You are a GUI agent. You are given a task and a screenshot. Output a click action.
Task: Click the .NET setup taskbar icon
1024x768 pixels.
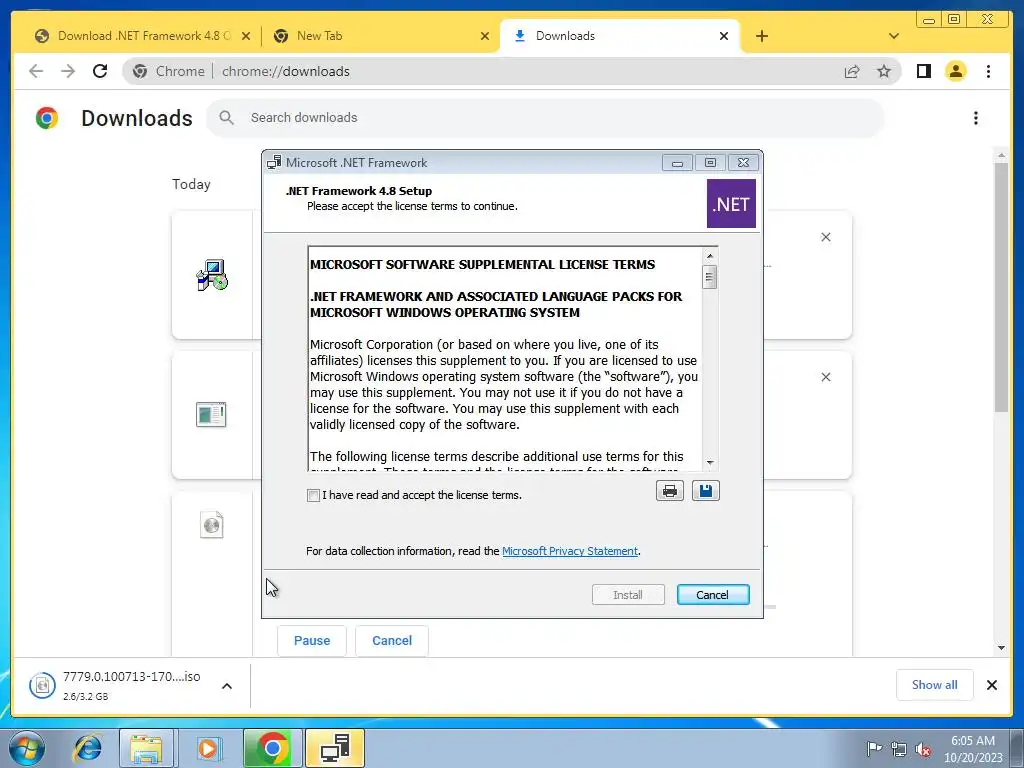[335, 748]
